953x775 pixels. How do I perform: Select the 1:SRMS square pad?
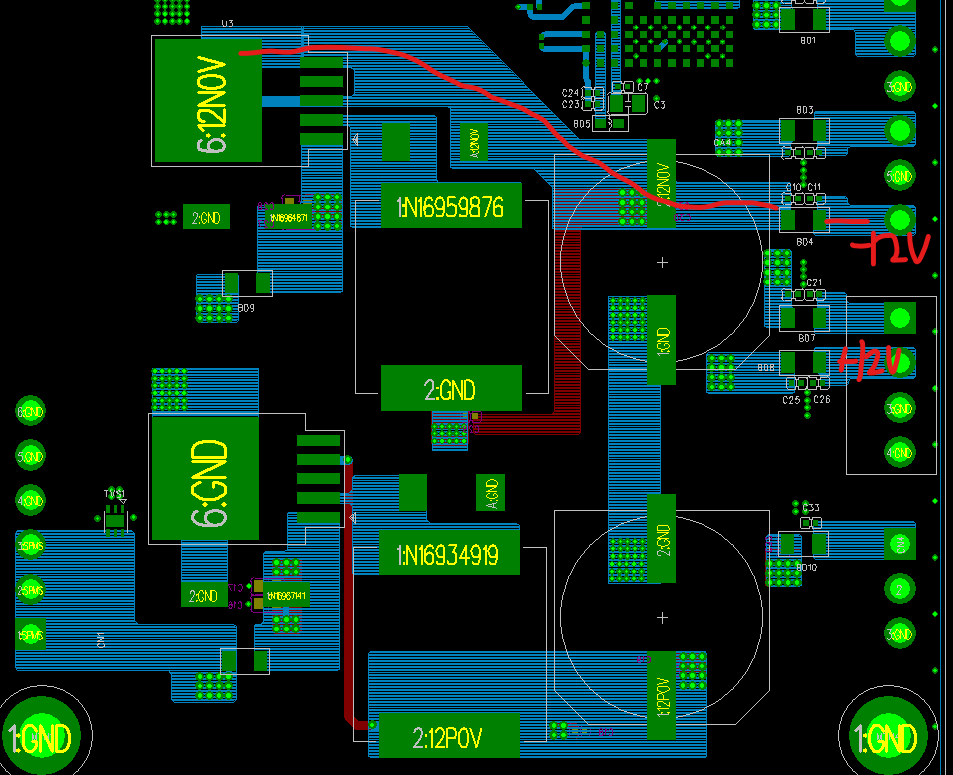pos(30,635)
